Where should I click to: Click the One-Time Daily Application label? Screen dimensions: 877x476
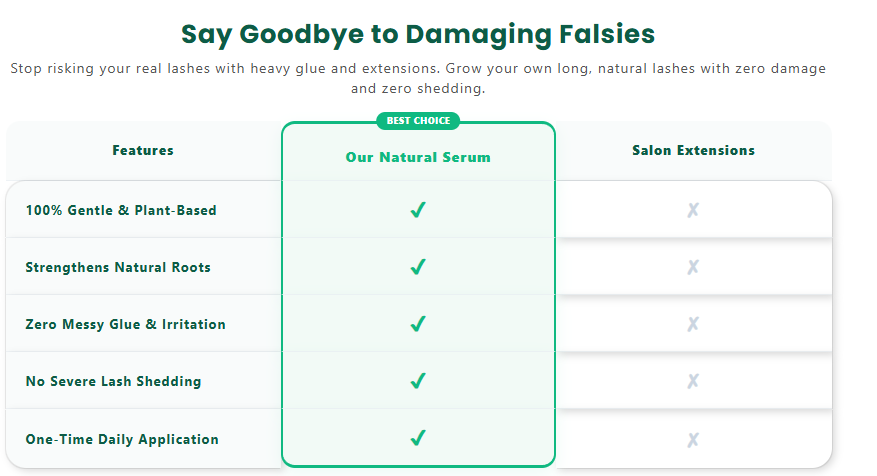122,439
